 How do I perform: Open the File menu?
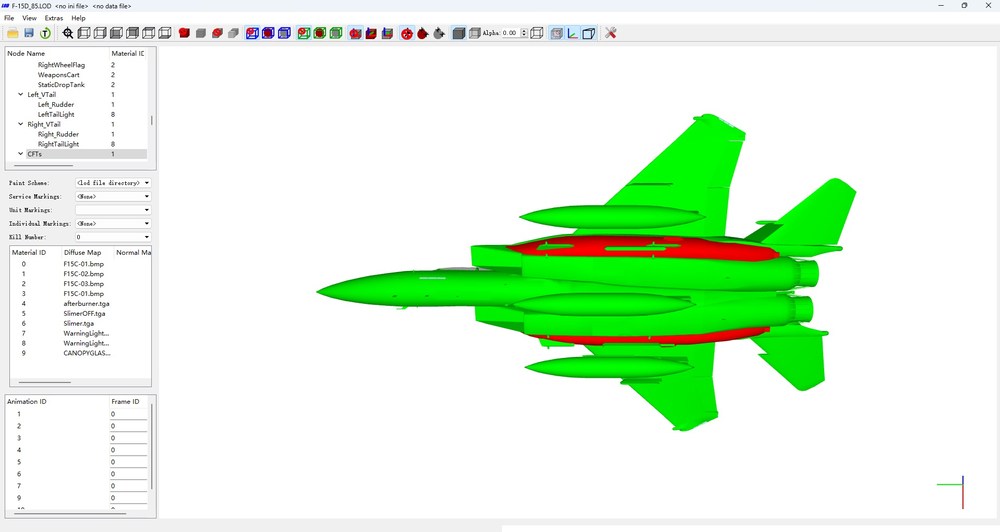9,18
